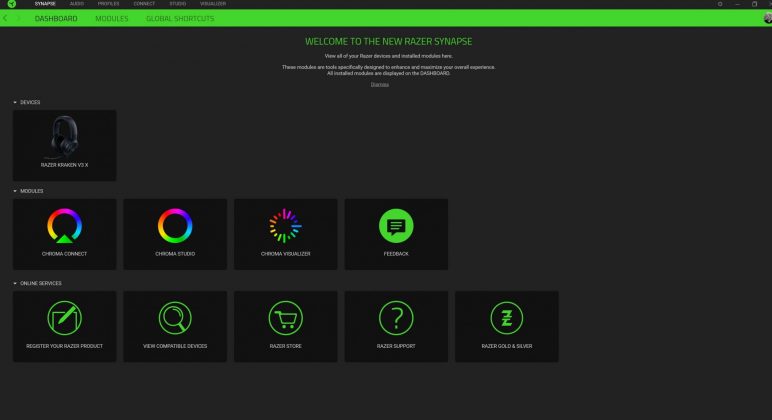Click the 'Razer Store' label
This screenshot has height=420, width=772.
pos(286,346)
